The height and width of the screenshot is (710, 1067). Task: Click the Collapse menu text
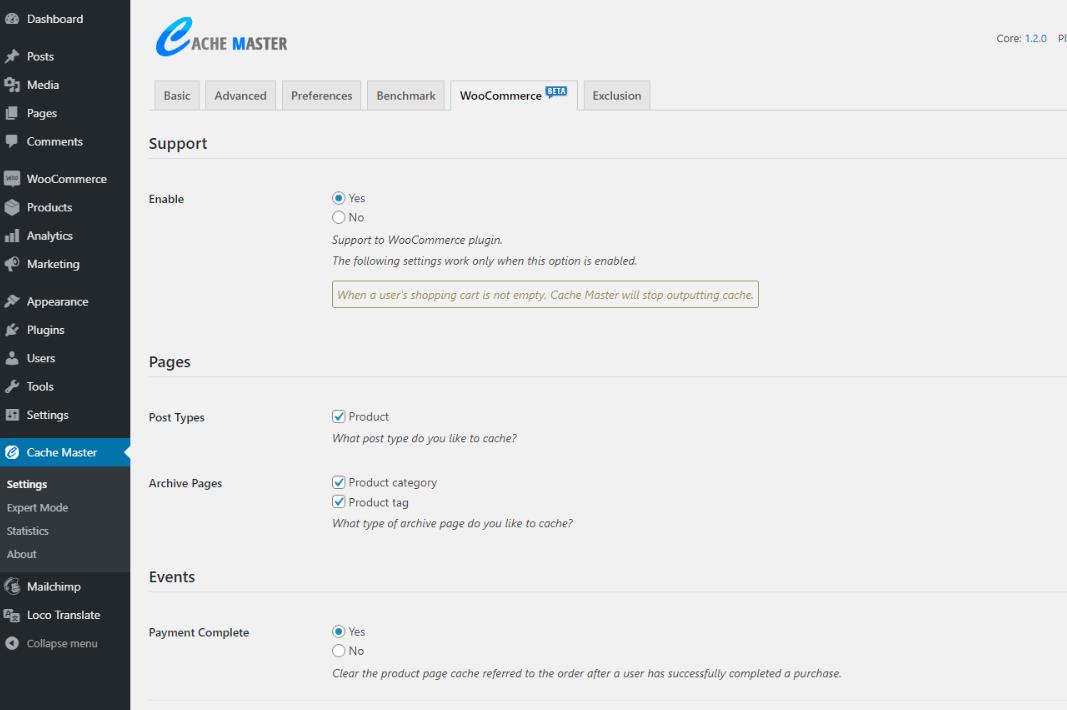click(62, 644)
